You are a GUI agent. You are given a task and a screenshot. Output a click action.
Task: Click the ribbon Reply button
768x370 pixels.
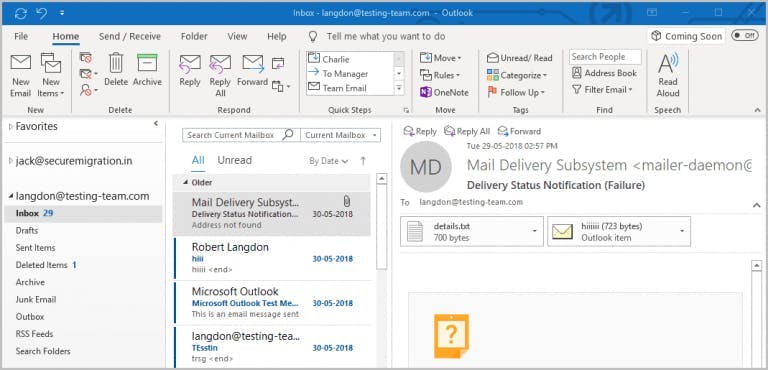pyautogui.click(x=190, y=71)
